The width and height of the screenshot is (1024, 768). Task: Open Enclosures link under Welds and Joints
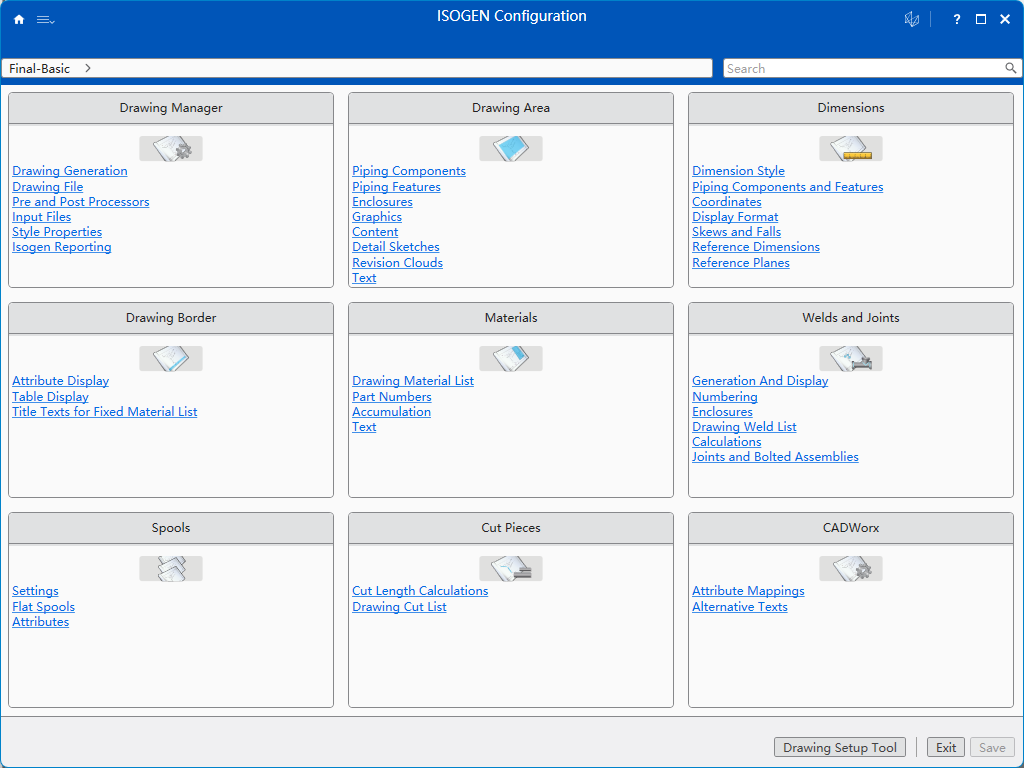pyautogui.click(x=722, y=411)
